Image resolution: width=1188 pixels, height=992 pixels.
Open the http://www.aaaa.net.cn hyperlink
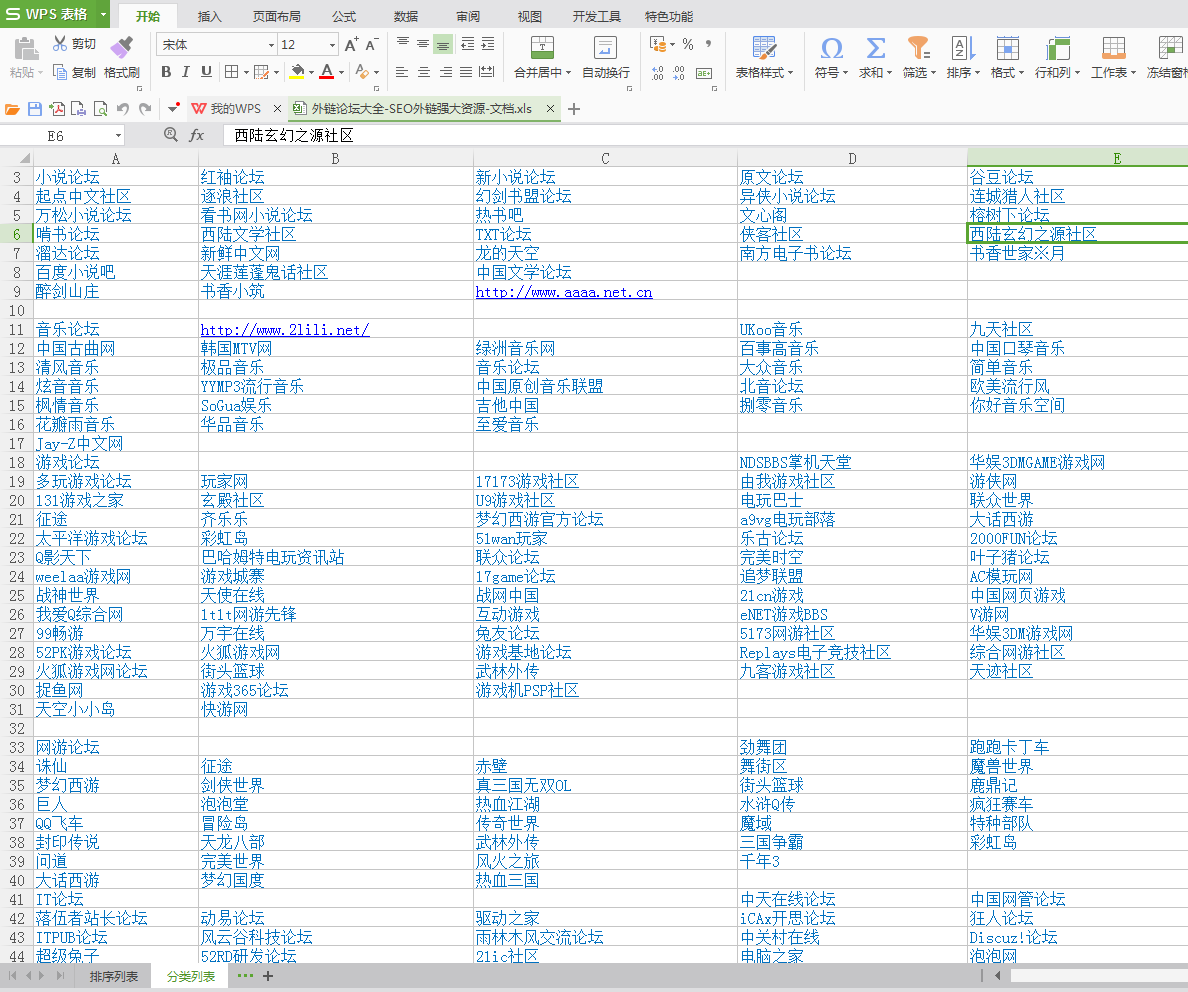click(564, 293)
